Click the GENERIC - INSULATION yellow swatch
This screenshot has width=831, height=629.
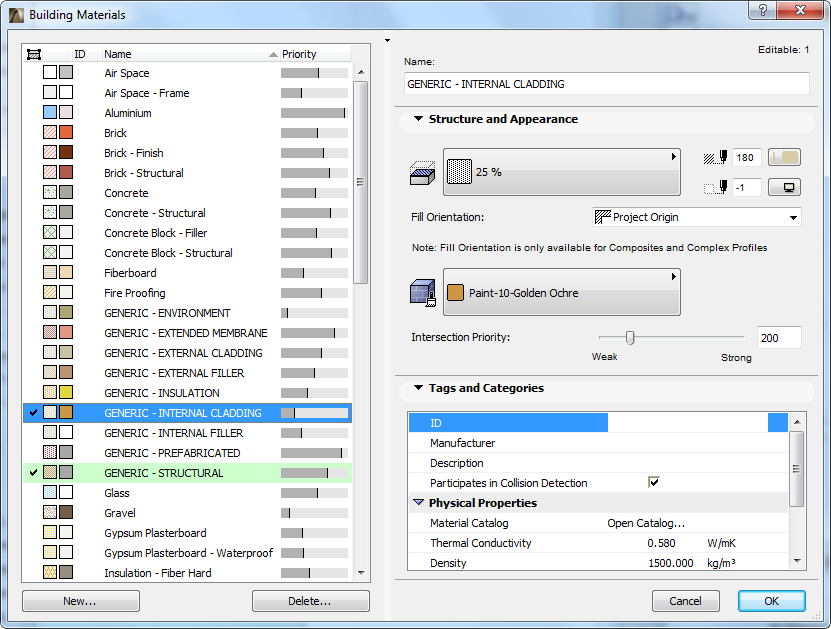click(x=66, y=393)
